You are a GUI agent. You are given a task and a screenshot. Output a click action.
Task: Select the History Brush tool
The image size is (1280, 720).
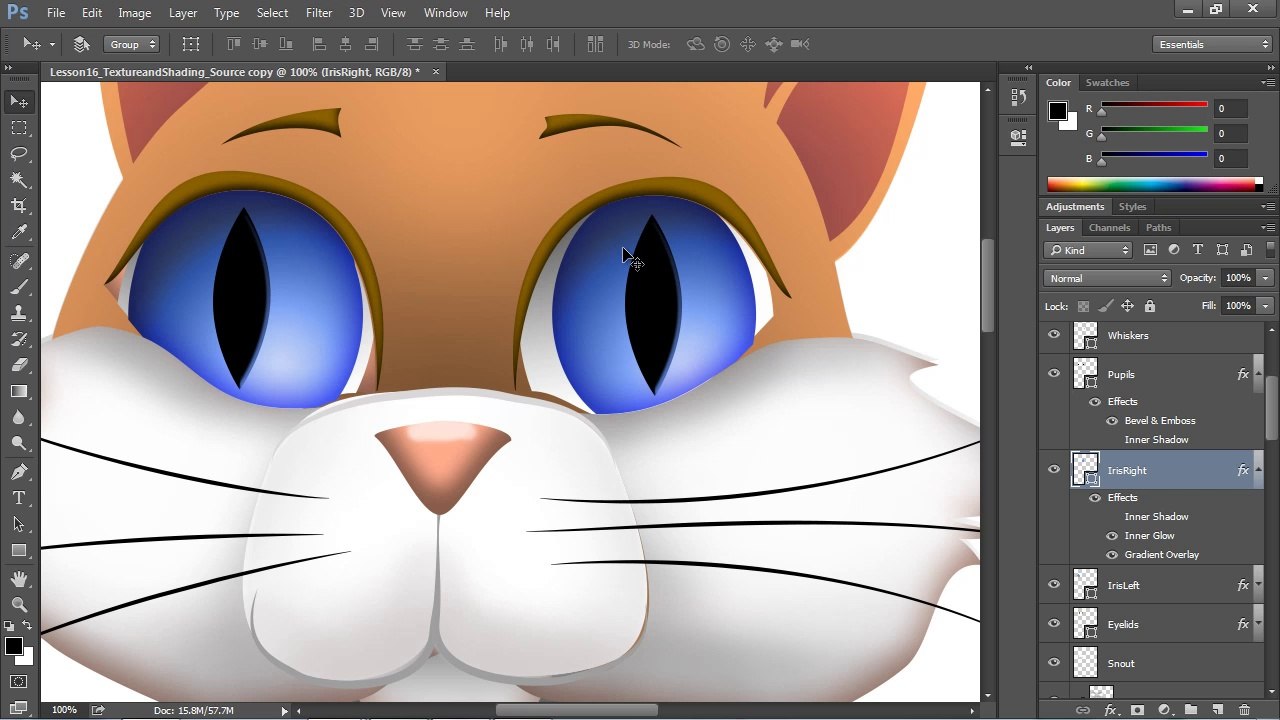coord(19,340)
